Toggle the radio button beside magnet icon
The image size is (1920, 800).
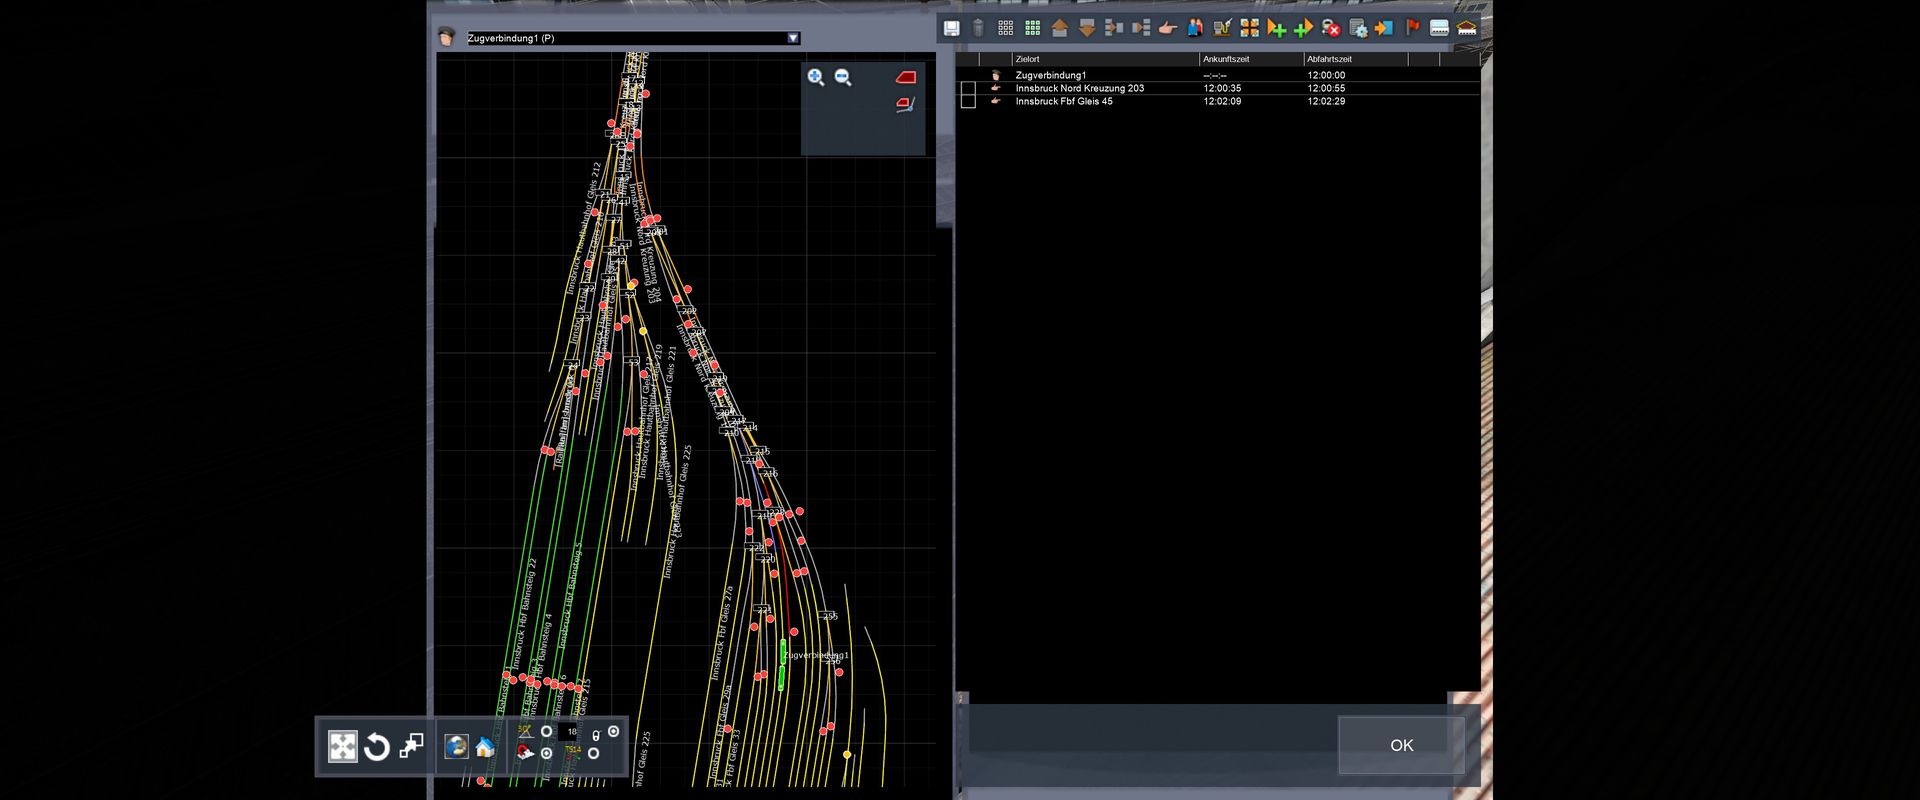click(x=546, y=753)
